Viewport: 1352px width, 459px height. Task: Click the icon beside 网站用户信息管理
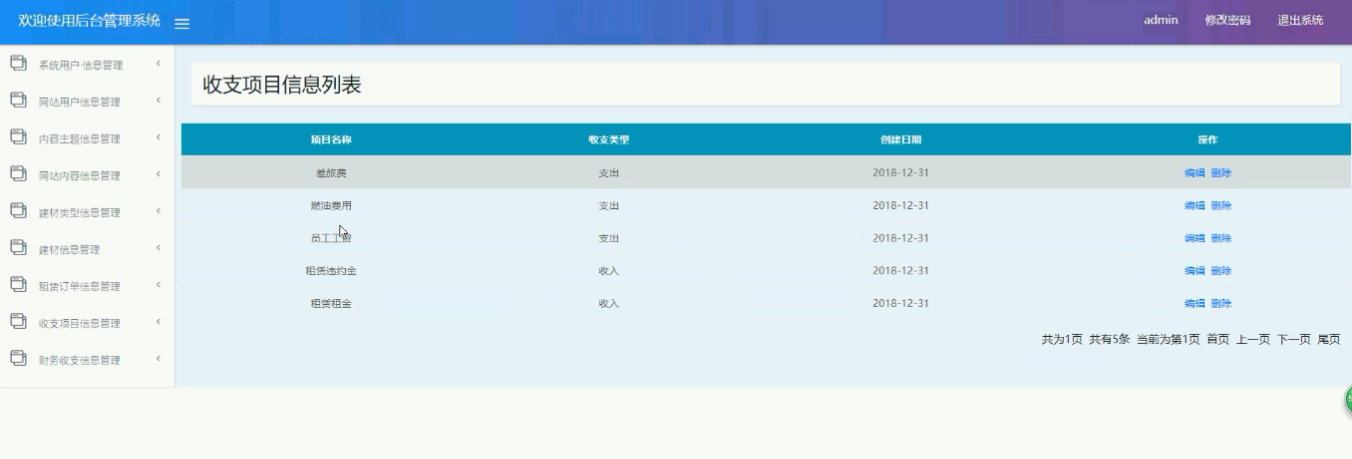(x=17, y=100)
